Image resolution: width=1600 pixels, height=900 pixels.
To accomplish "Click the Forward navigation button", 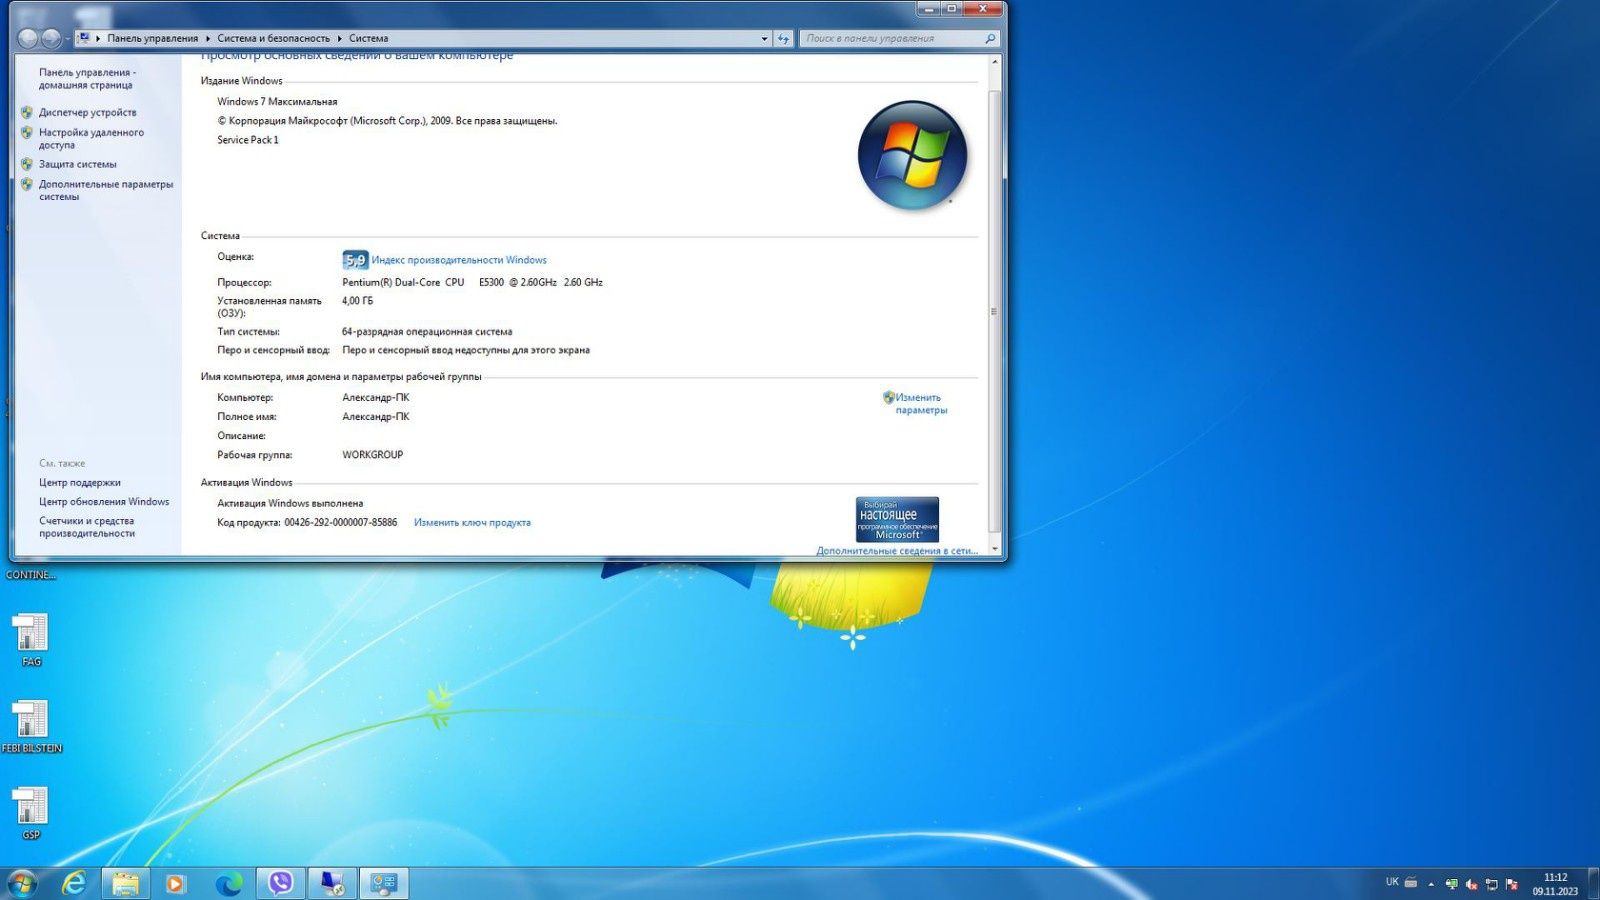I will [51, 38].
